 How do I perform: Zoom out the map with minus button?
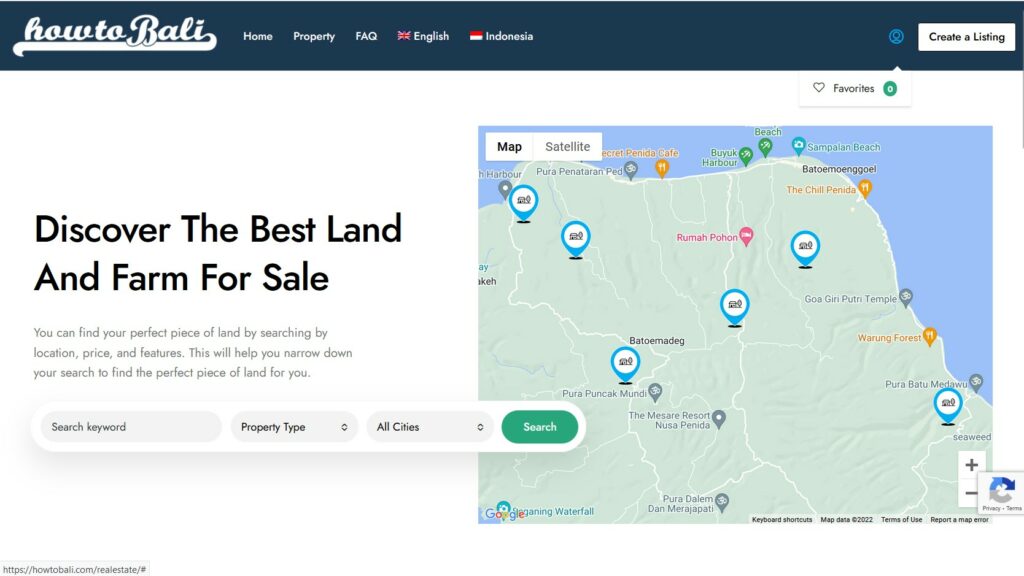[970, 493]
